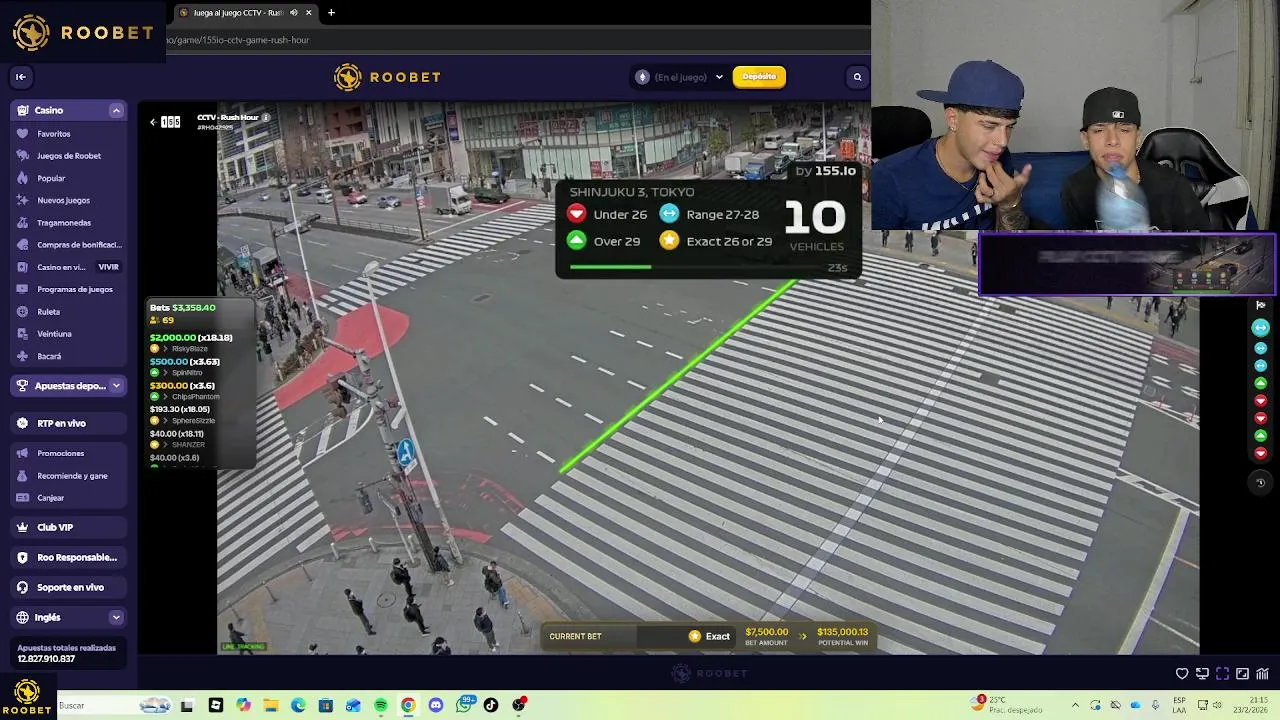Image resolution: width=1280 pixels, height=720 pixels.
Task: Mute the browser tab audio icon
Action: point(293,13)
